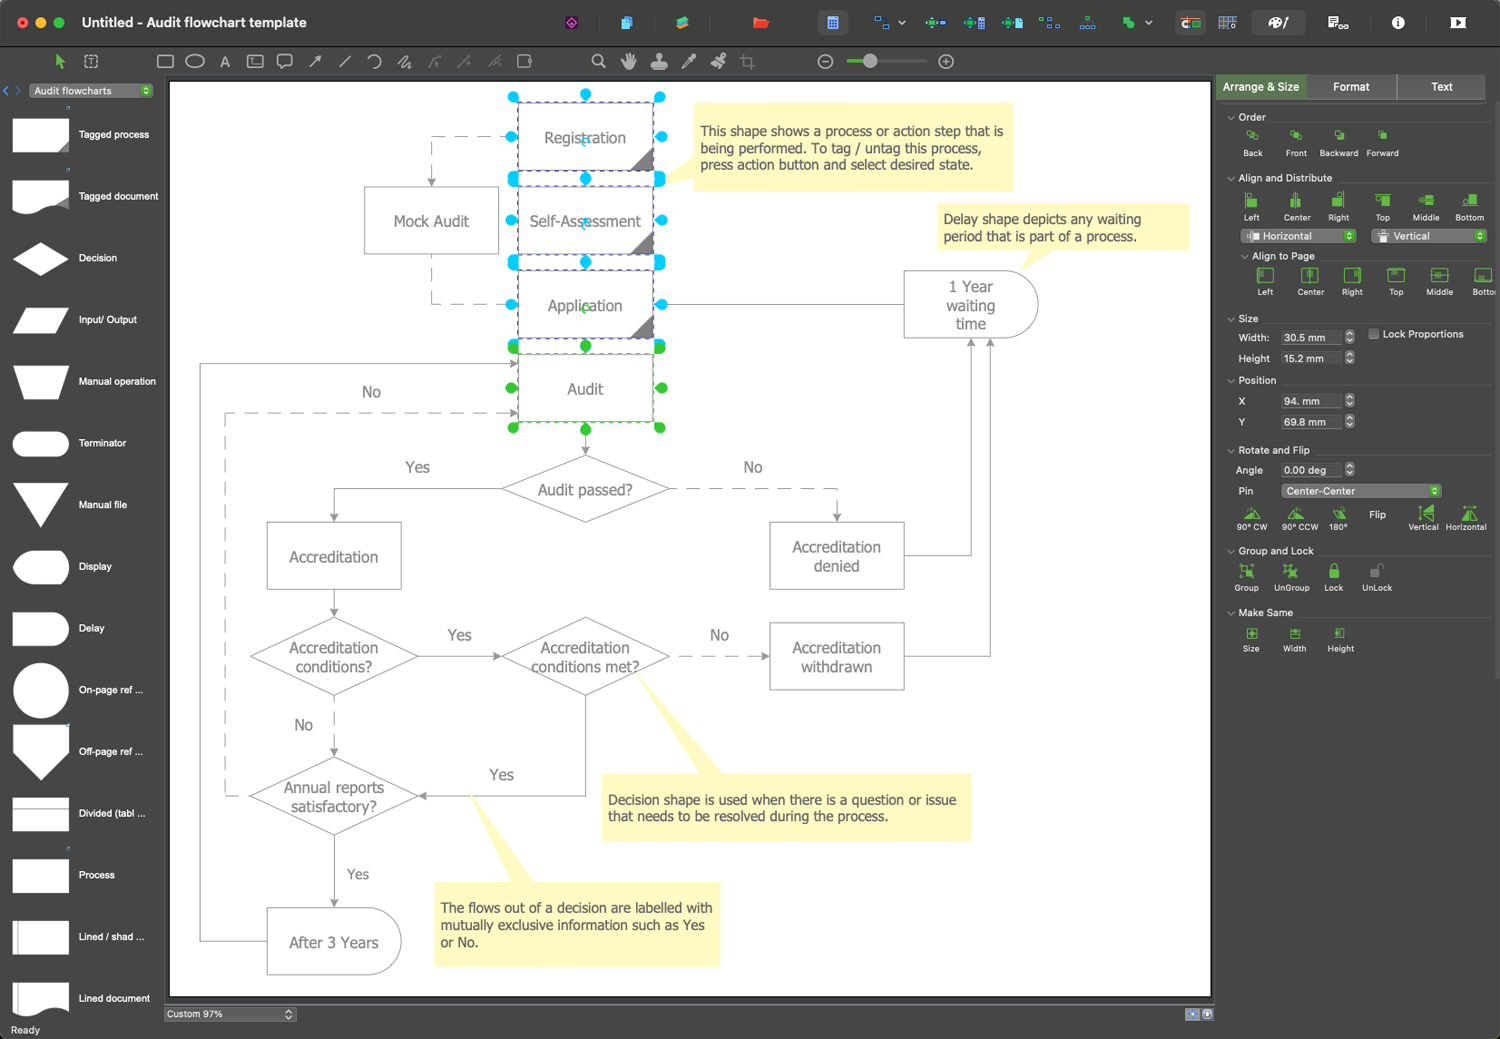Click the zoom slider handle
1500x1039 pixels.
coord(870,62)
